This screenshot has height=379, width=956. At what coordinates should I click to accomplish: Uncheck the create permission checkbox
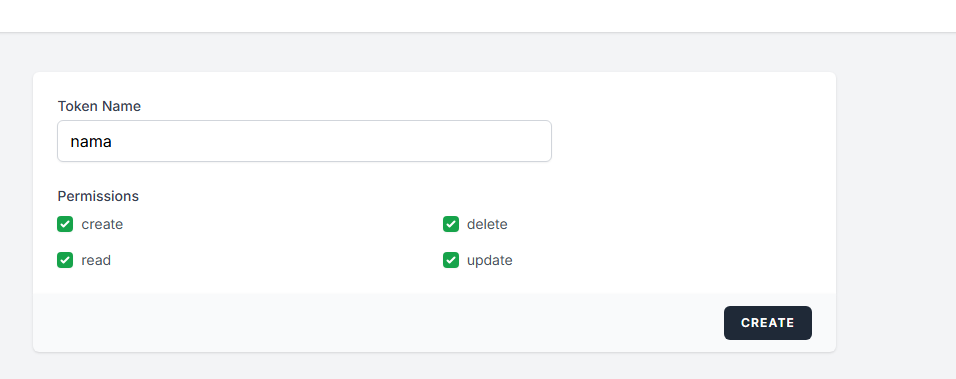pyautogui.click(x=65, y=224)
